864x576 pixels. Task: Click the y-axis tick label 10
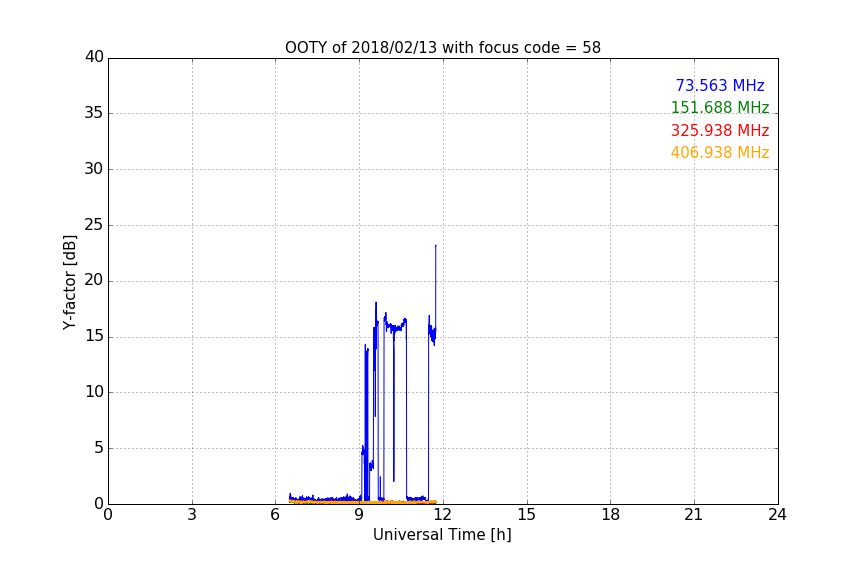94,392
